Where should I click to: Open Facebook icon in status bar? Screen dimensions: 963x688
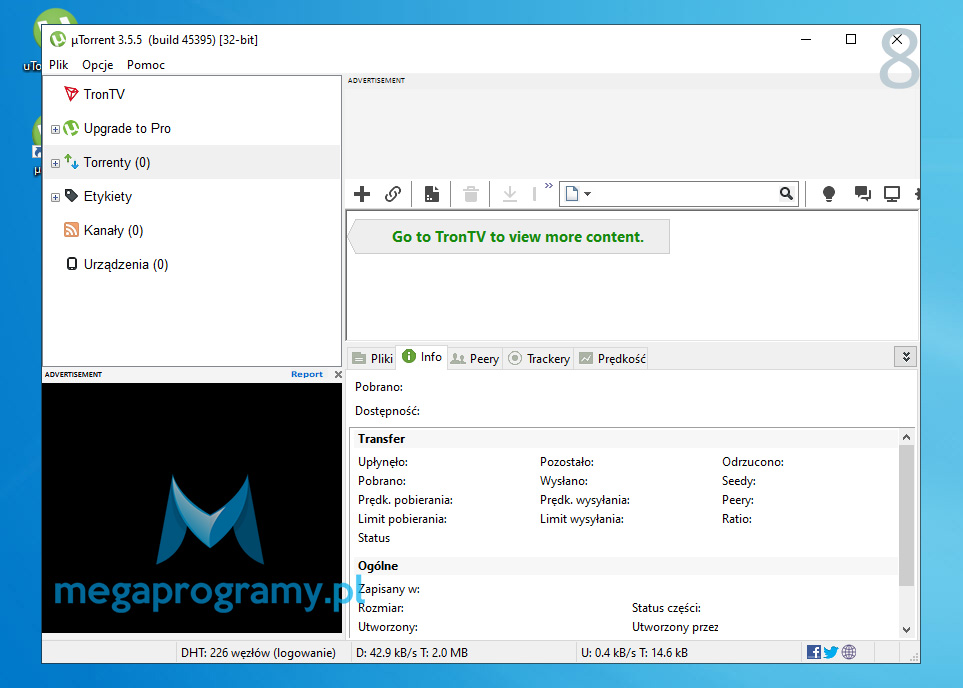[814, 652]
